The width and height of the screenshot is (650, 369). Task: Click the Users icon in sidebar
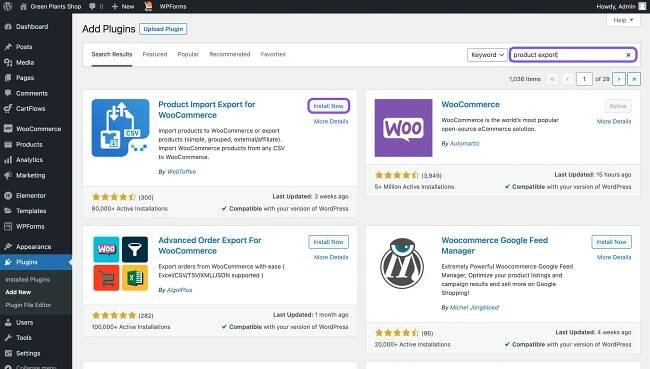(8, 322)
